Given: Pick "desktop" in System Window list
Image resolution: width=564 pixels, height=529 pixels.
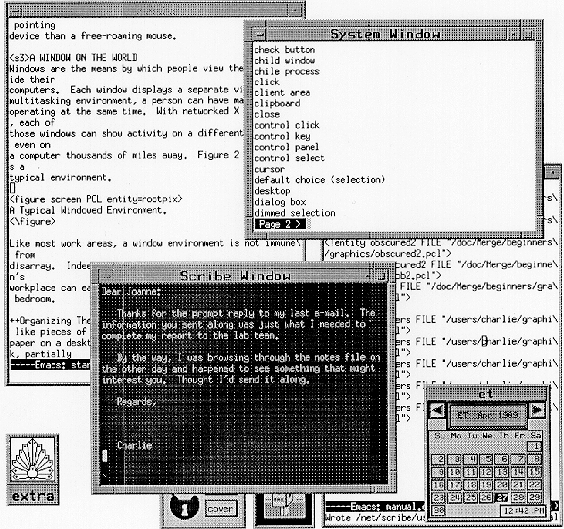Looking at the screenshot, I should (272, 191).
